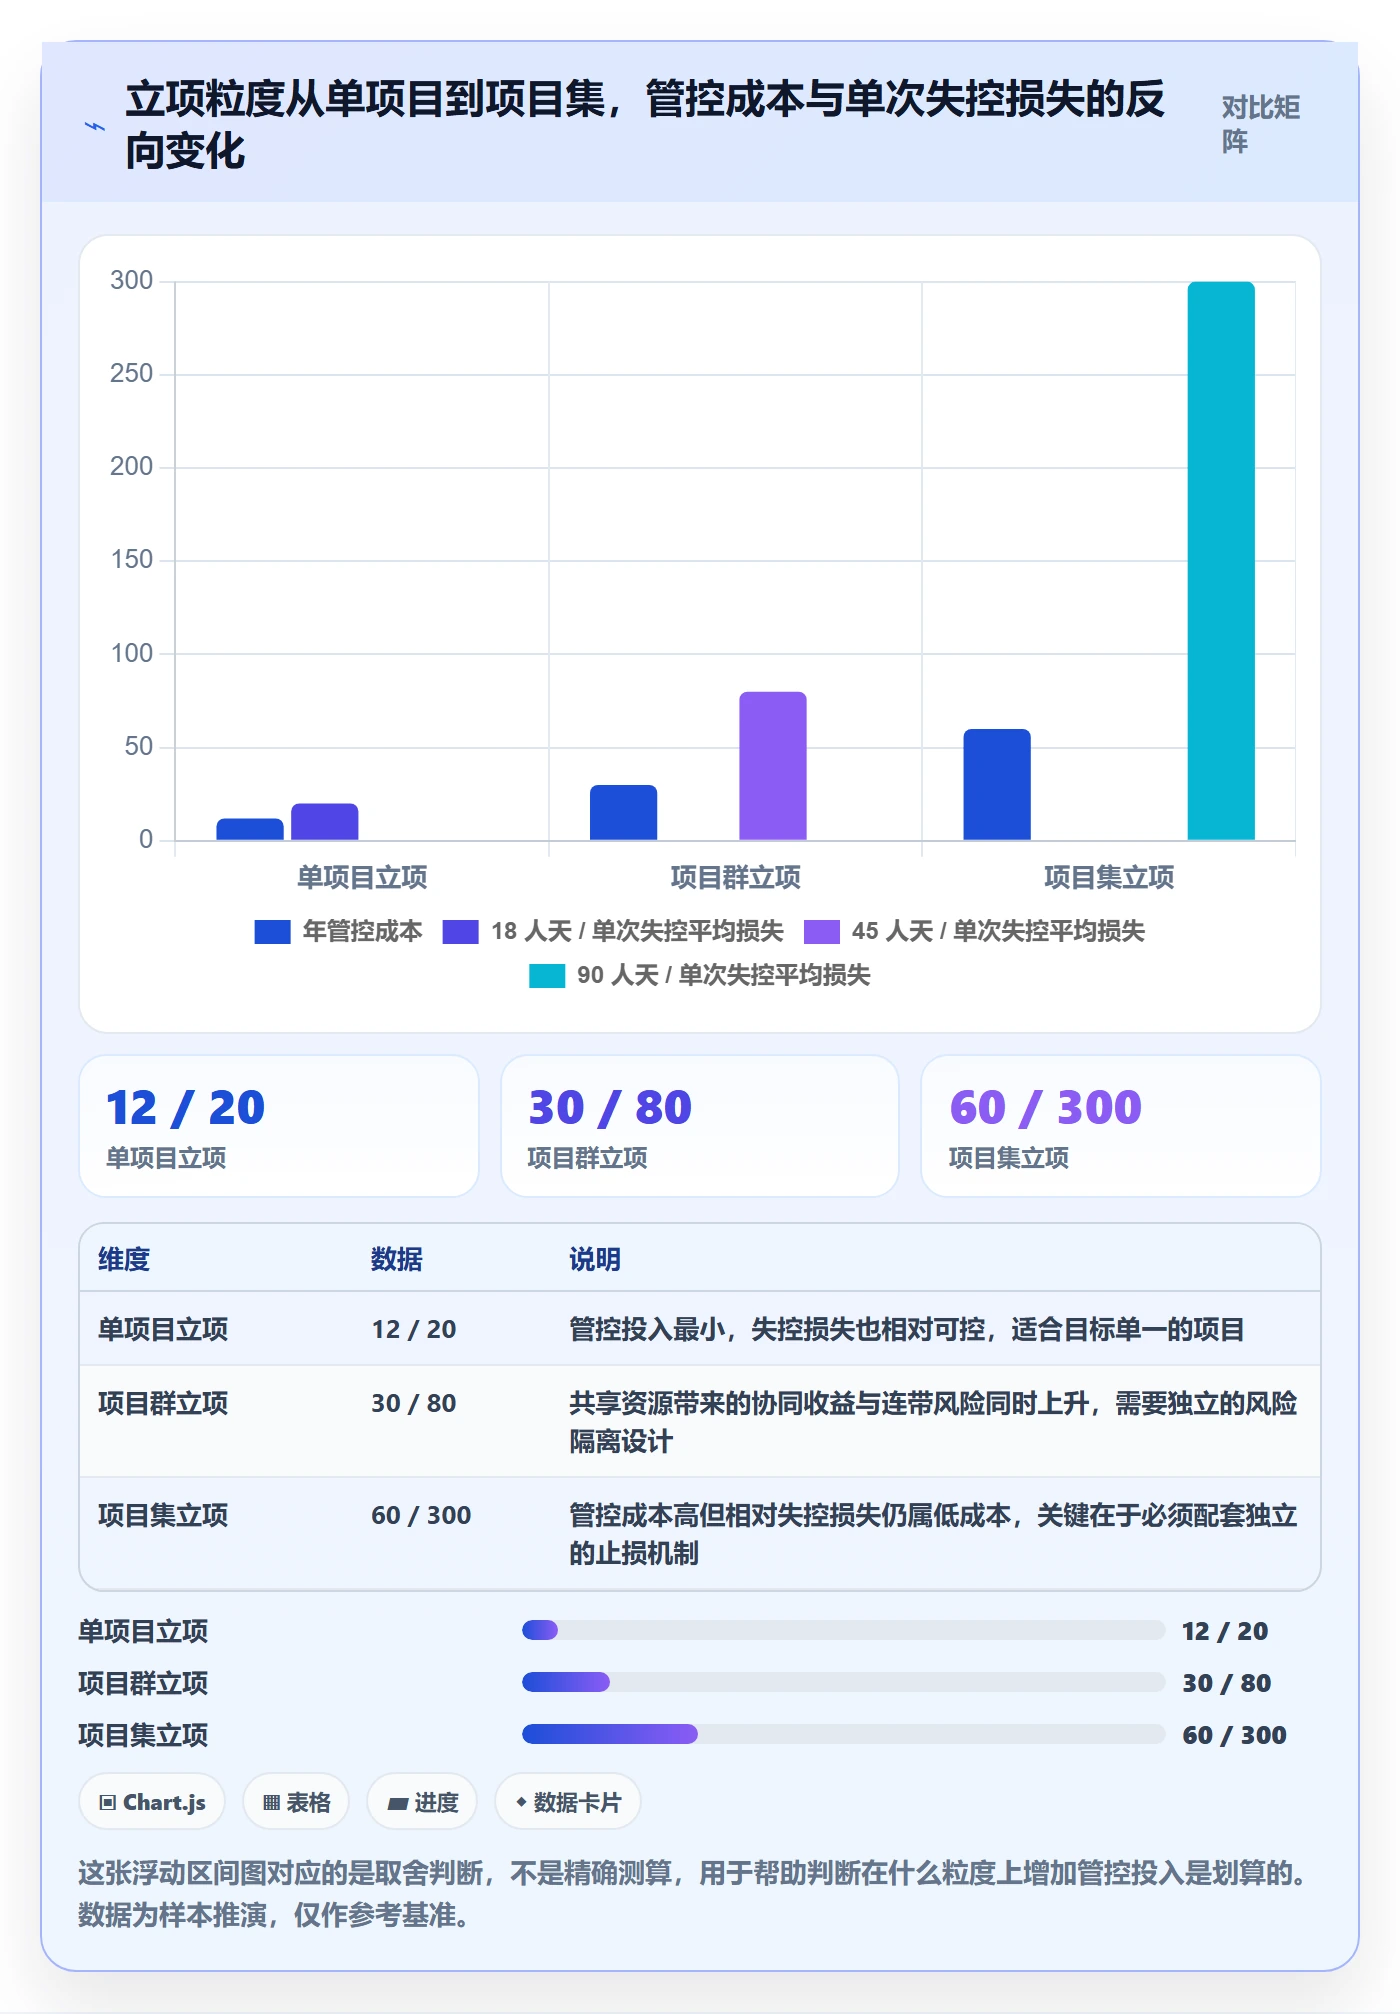Click the 数据卡片 tag chip
1400x2014 pixels.
(568, 1803)
